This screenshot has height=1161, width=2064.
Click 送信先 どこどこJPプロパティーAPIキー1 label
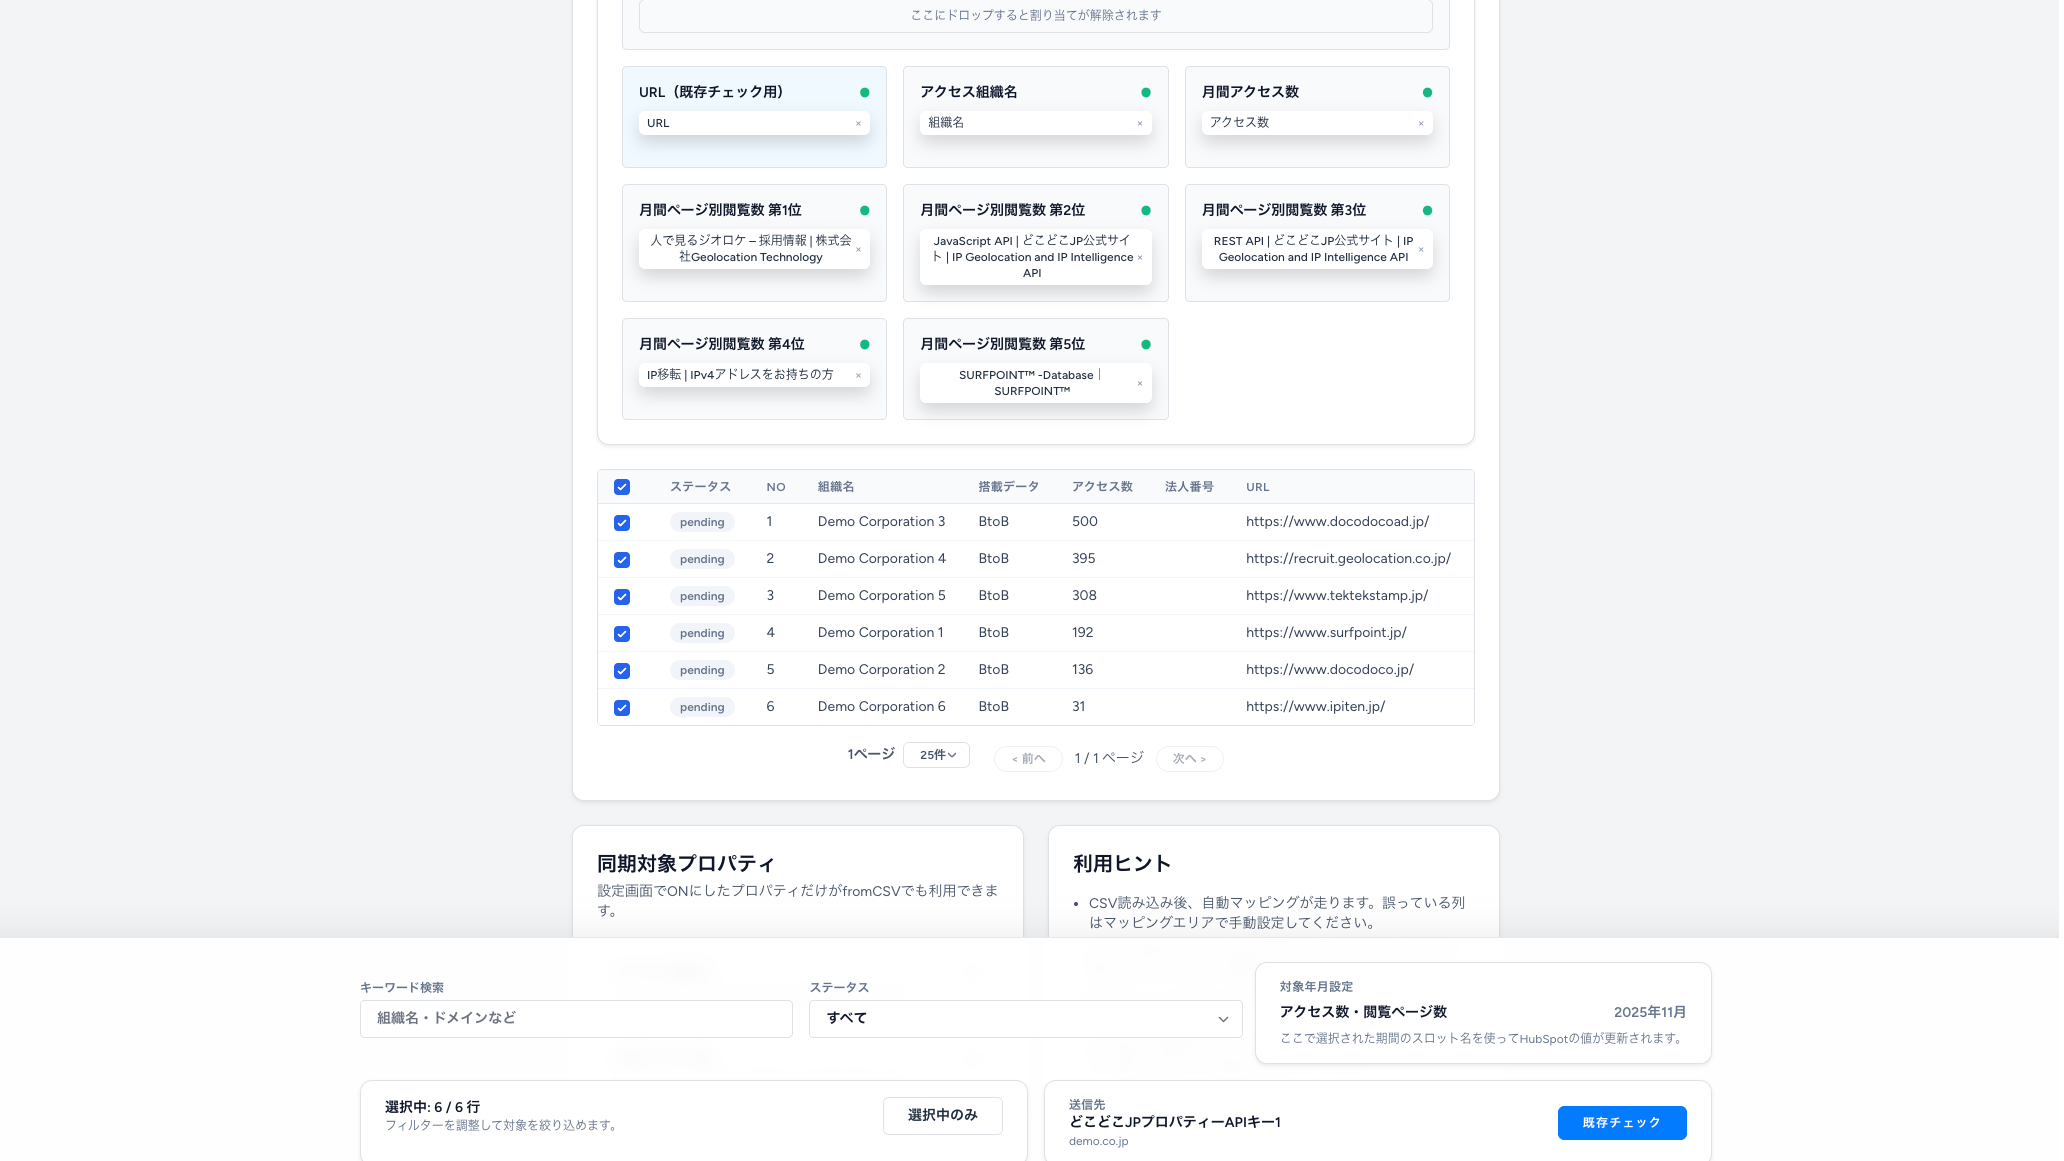tap(1175, 1123)
